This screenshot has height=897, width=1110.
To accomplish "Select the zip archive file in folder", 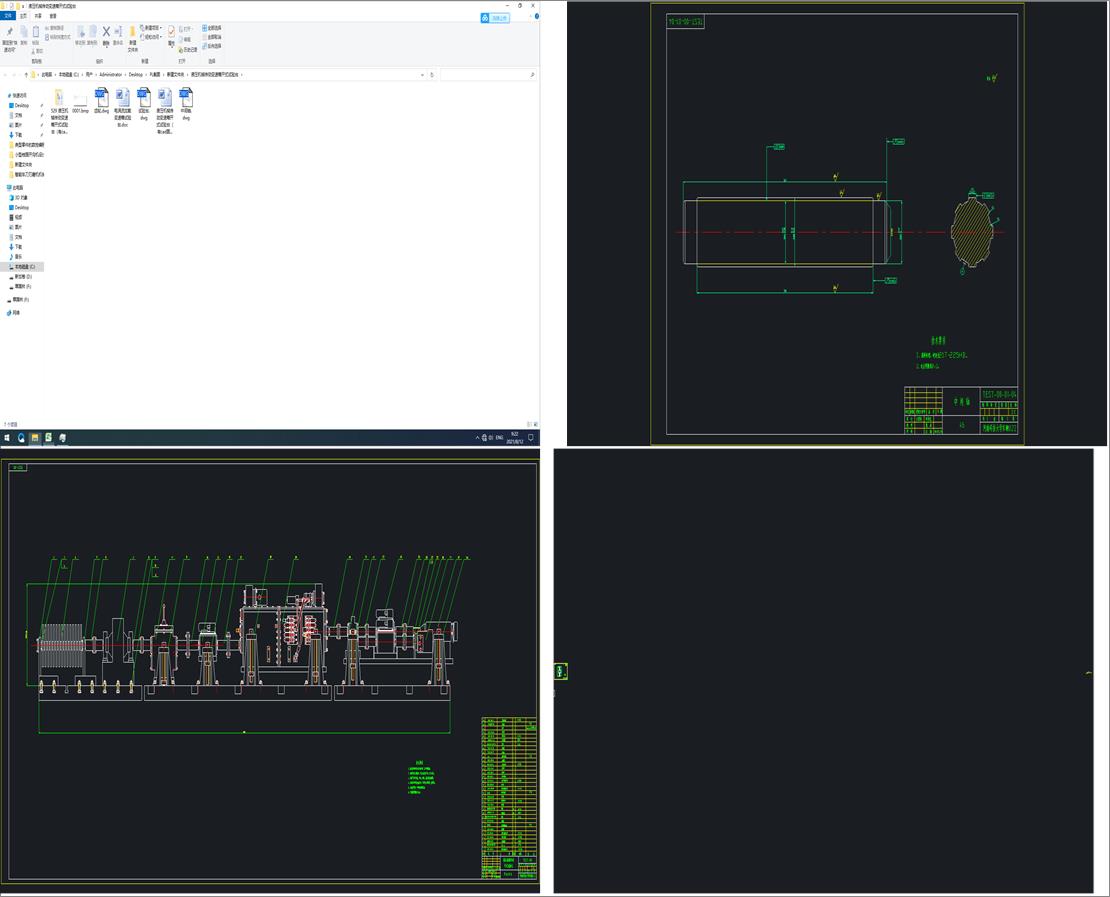I will [59, 110].
